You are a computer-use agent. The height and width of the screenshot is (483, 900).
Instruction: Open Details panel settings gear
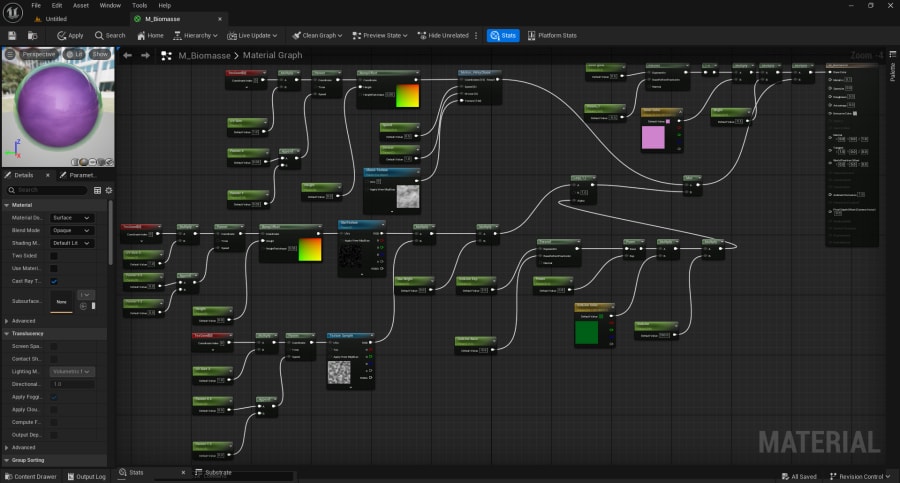point(108,190)
